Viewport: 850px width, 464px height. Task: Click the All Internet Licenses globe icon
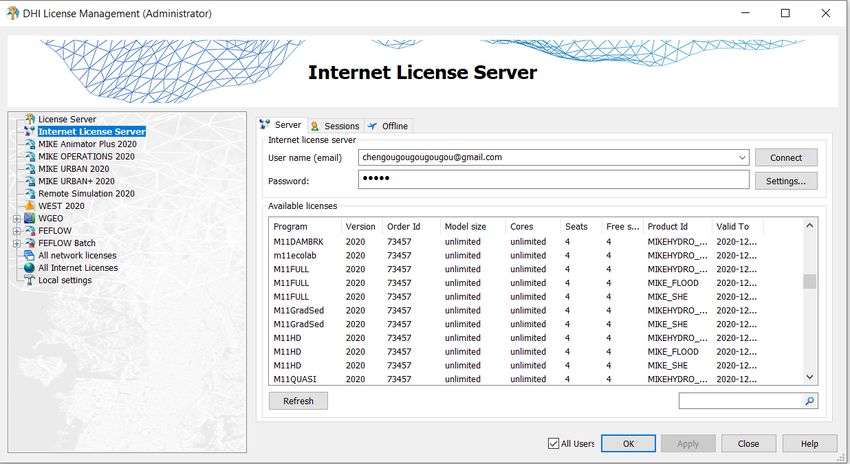[30, 268]
